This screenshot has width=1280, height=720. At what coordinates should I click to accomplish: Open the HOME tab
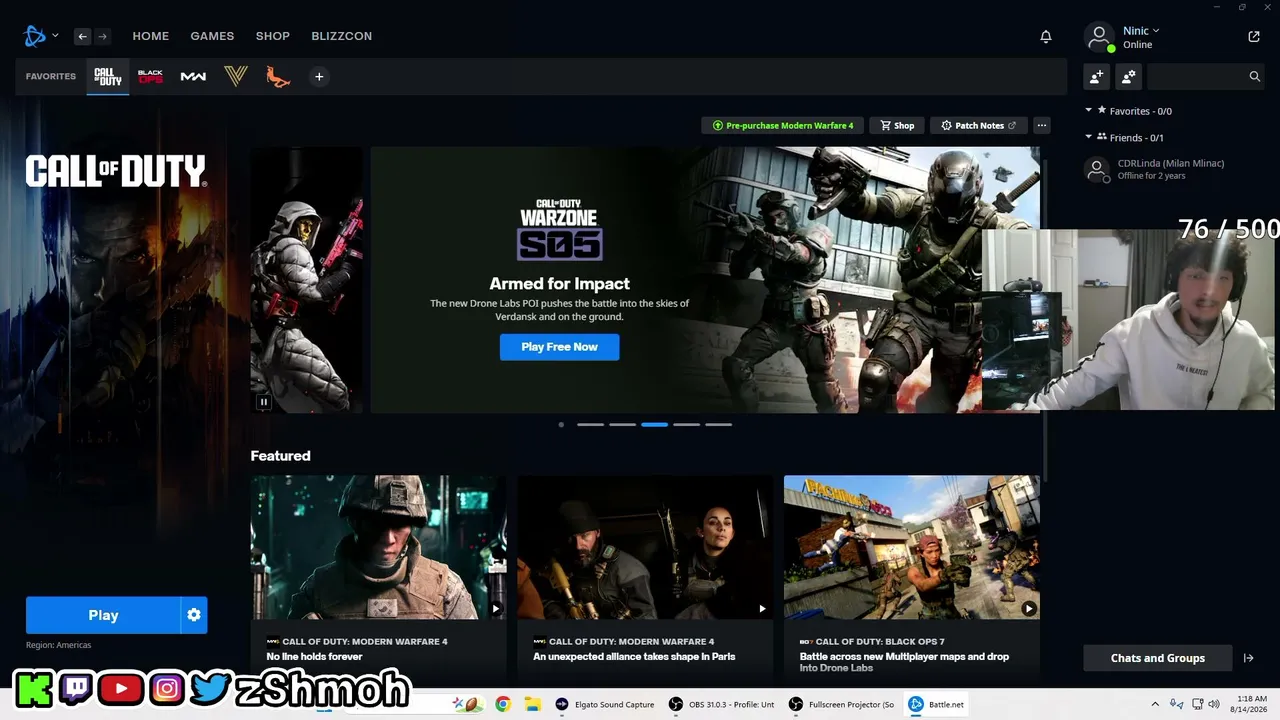pyautogui.click(x=151, y=36)
